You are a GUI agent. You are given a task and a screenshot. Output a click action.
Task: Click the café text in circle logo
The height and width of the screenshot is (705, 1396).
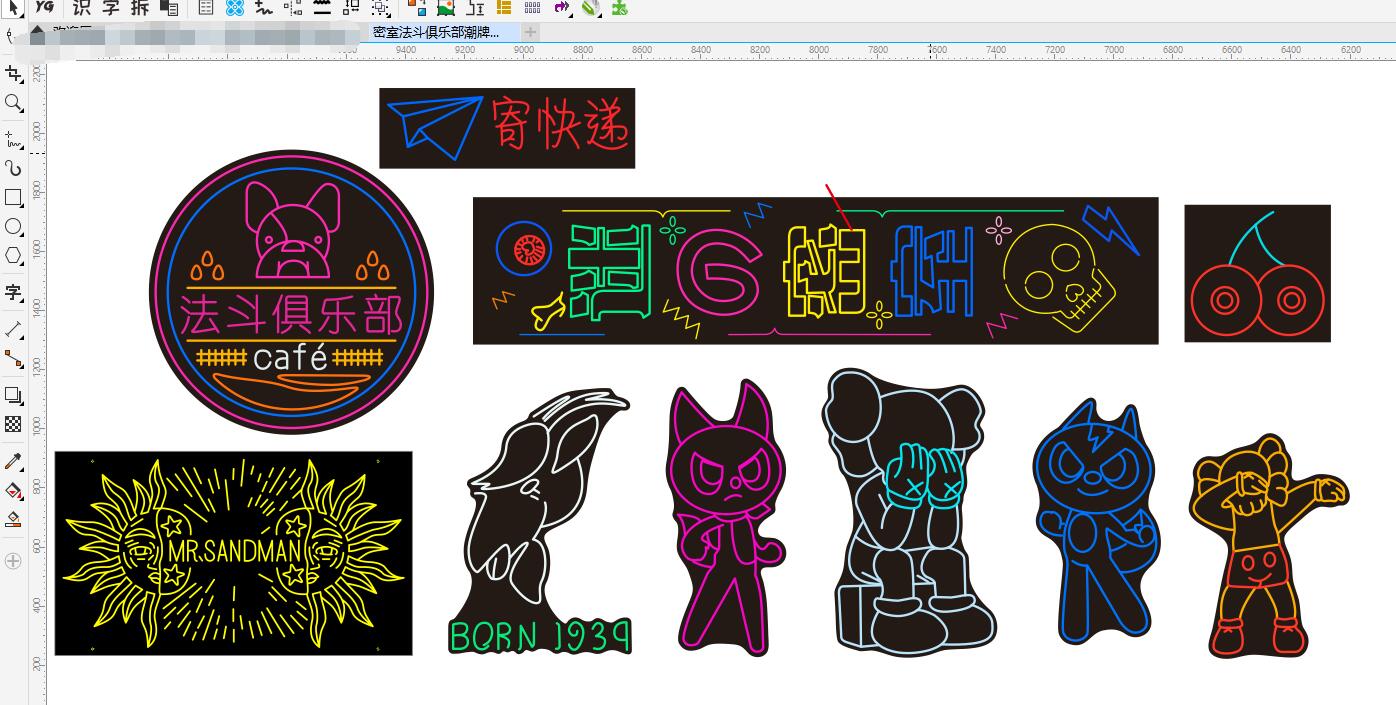tap(291, 357)
